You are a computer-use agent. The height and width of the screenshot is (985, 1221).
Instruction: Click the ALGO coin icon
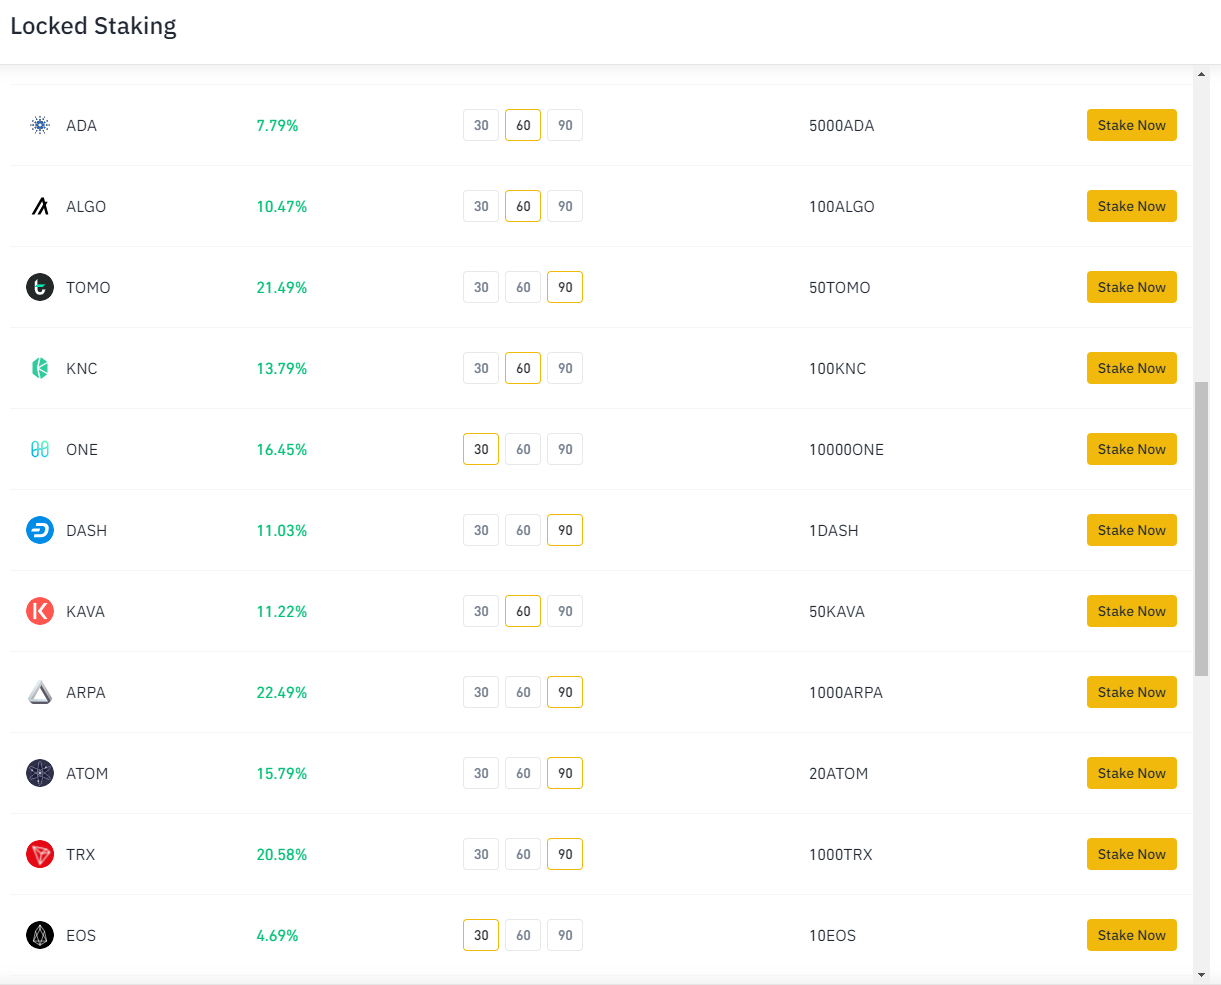[40, 206]
